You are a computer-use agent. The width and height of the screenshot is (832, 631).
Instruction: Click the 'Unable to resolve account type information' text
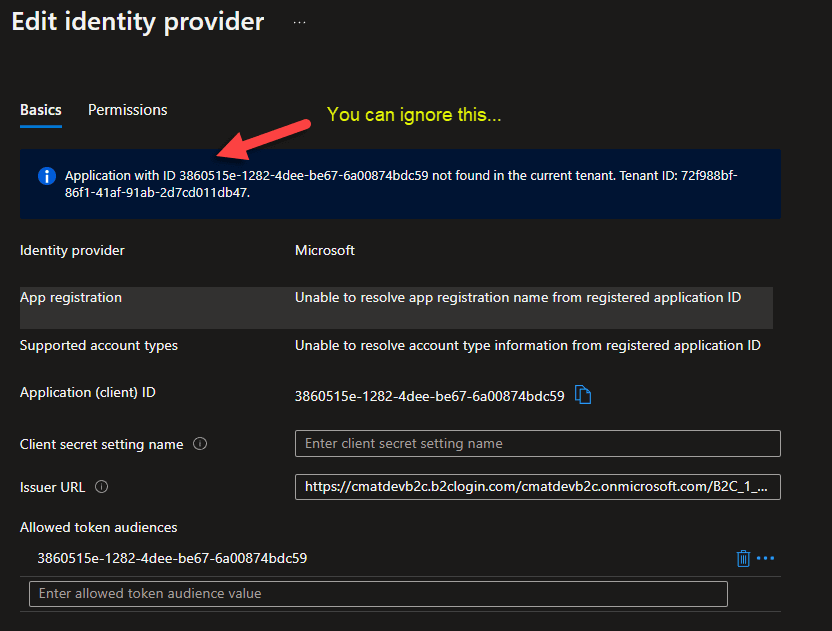527,345
